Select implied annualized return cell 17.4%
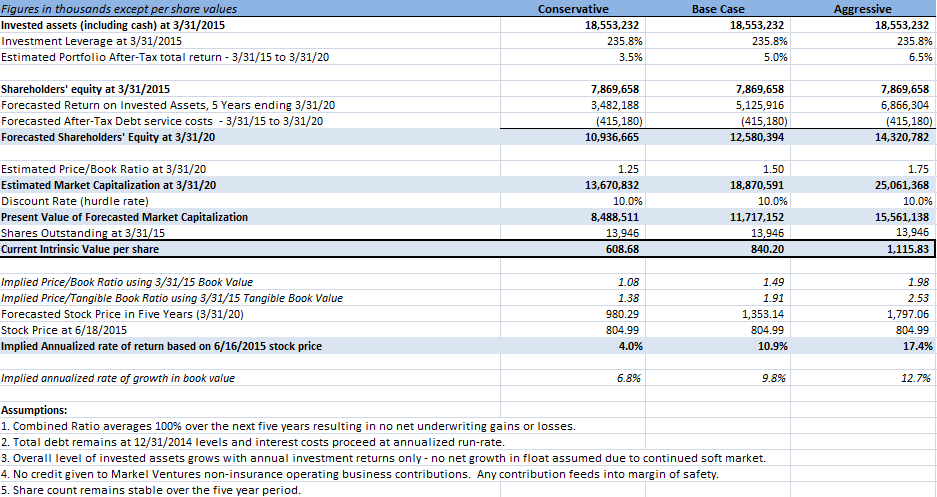937x497 pixels. 917,346
